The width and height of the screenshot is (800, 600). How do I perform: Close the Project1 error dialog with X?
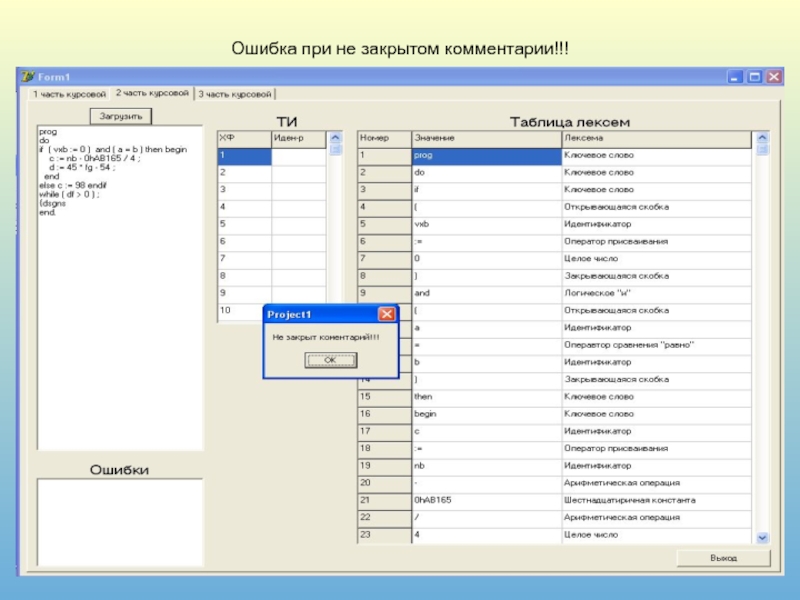386,314
